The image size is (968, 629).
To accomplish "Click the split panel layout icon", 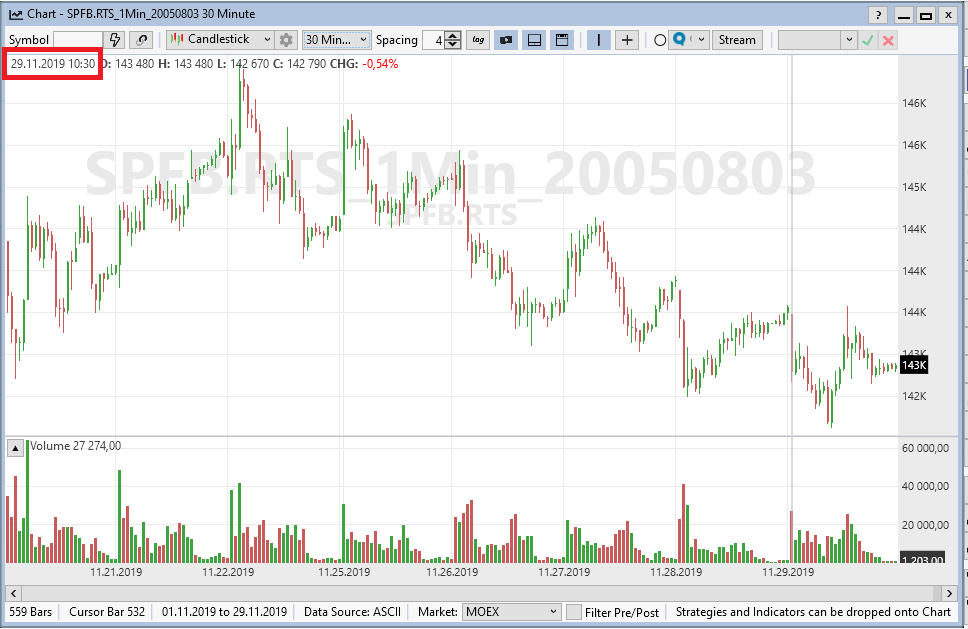I will point(534,39).
